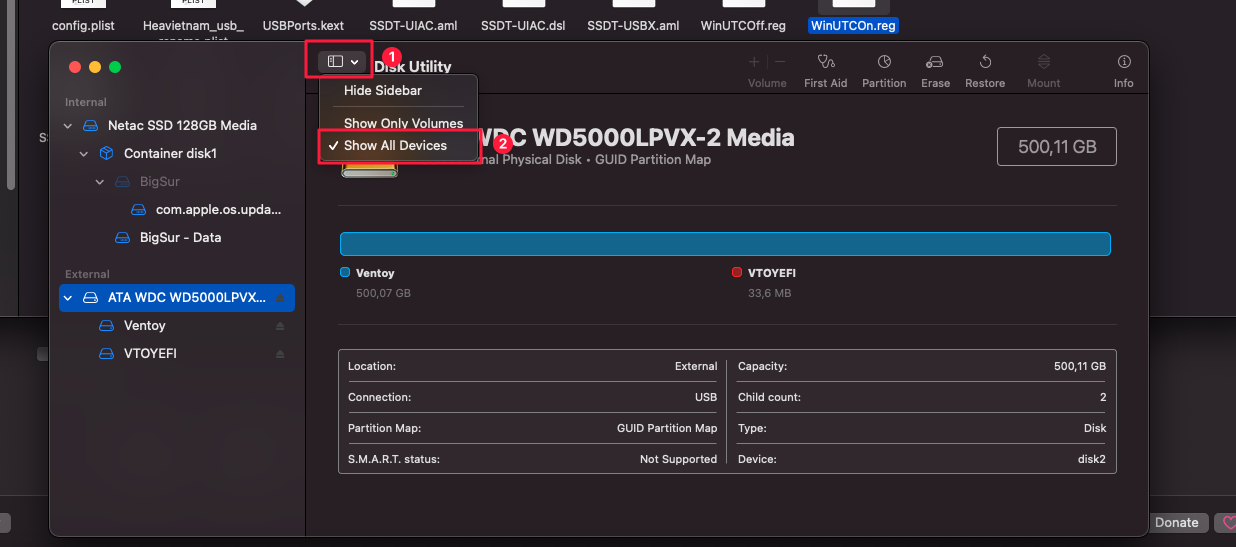Collapse the Container disk1 row

pyautogui.click(x=84, y=154)
